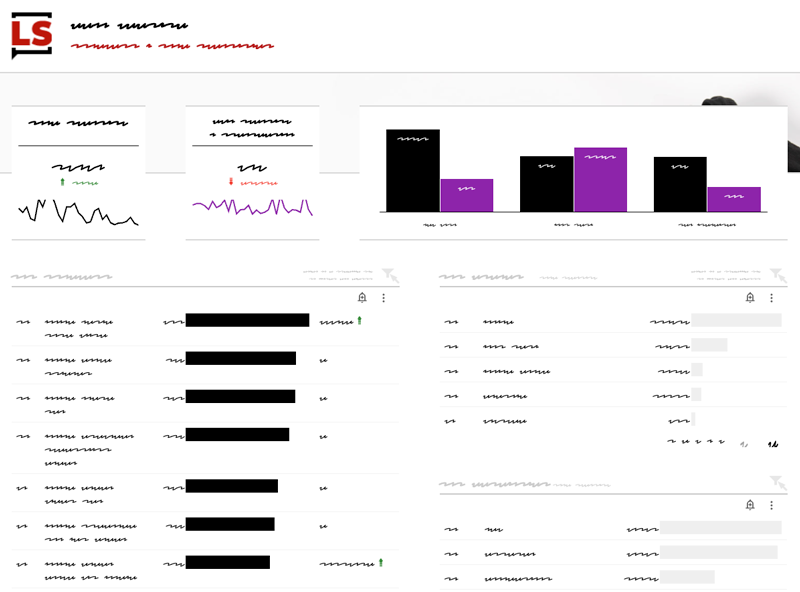Click the filter-cursor icon above the five-row gray-bar table

click(x=778, y=275)
